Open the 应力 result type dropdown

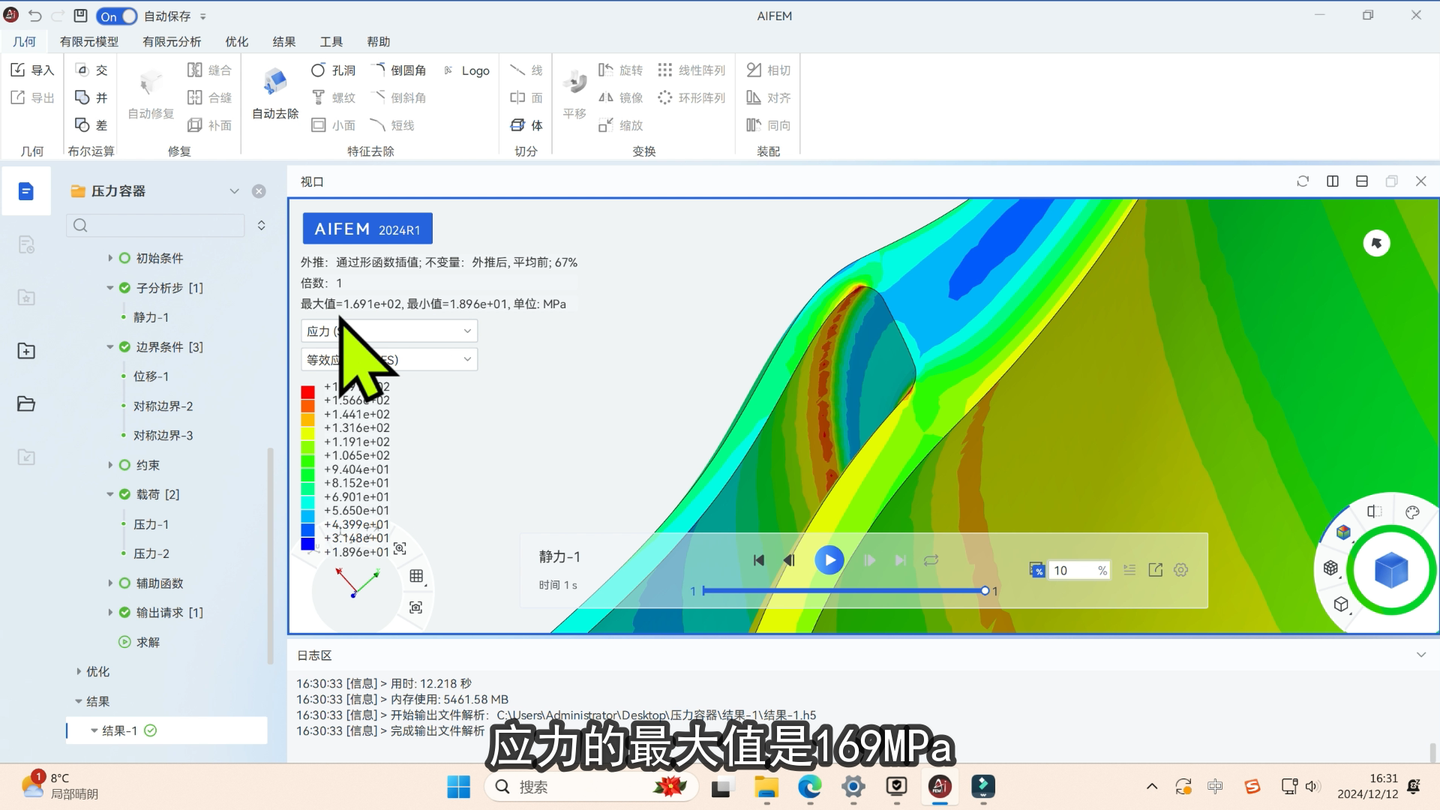click(389, 331)
